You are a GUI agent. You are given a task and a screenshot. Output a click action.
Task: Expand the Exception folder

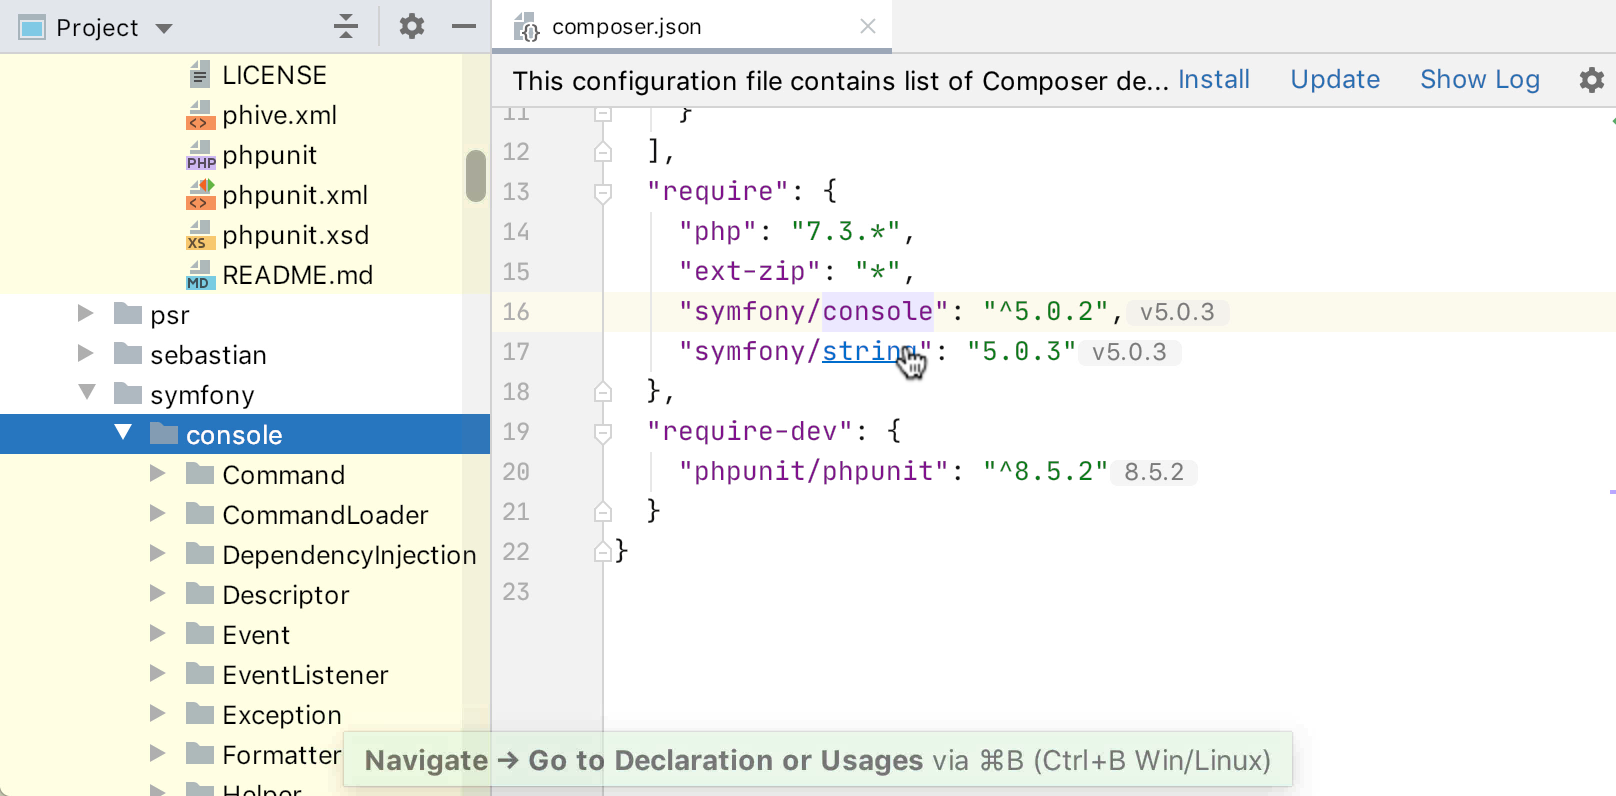(158, 714)
